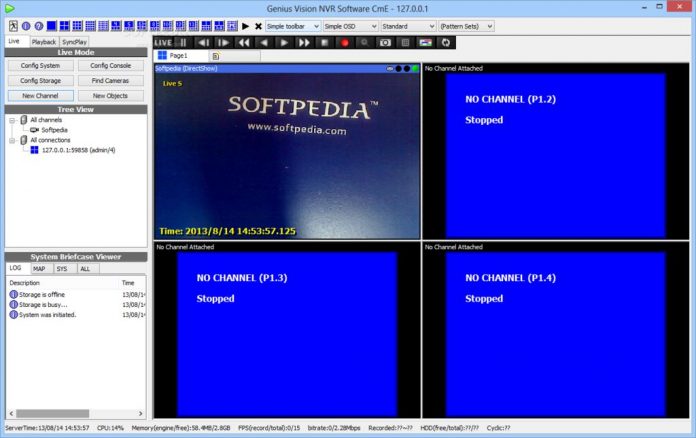Viewport: 696px width, 438px height.
Task: Toggle the black dot next to the green light
Action: tap(407, 68)
